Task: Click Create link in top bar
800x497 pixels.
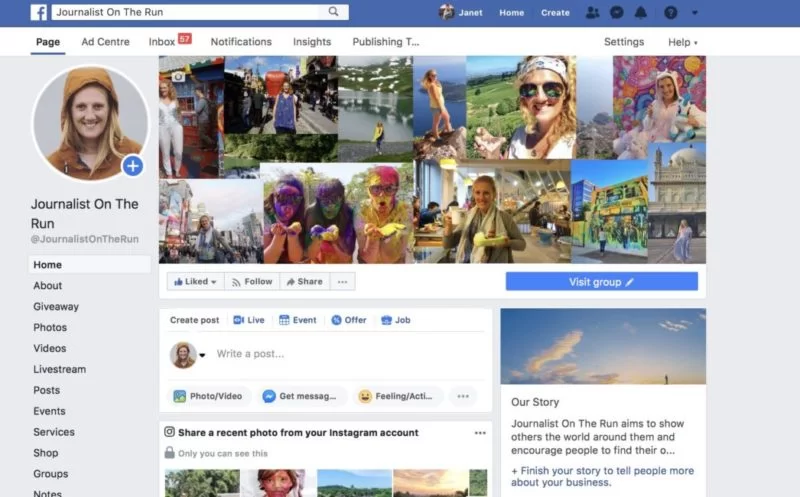Action: (555, 13)
